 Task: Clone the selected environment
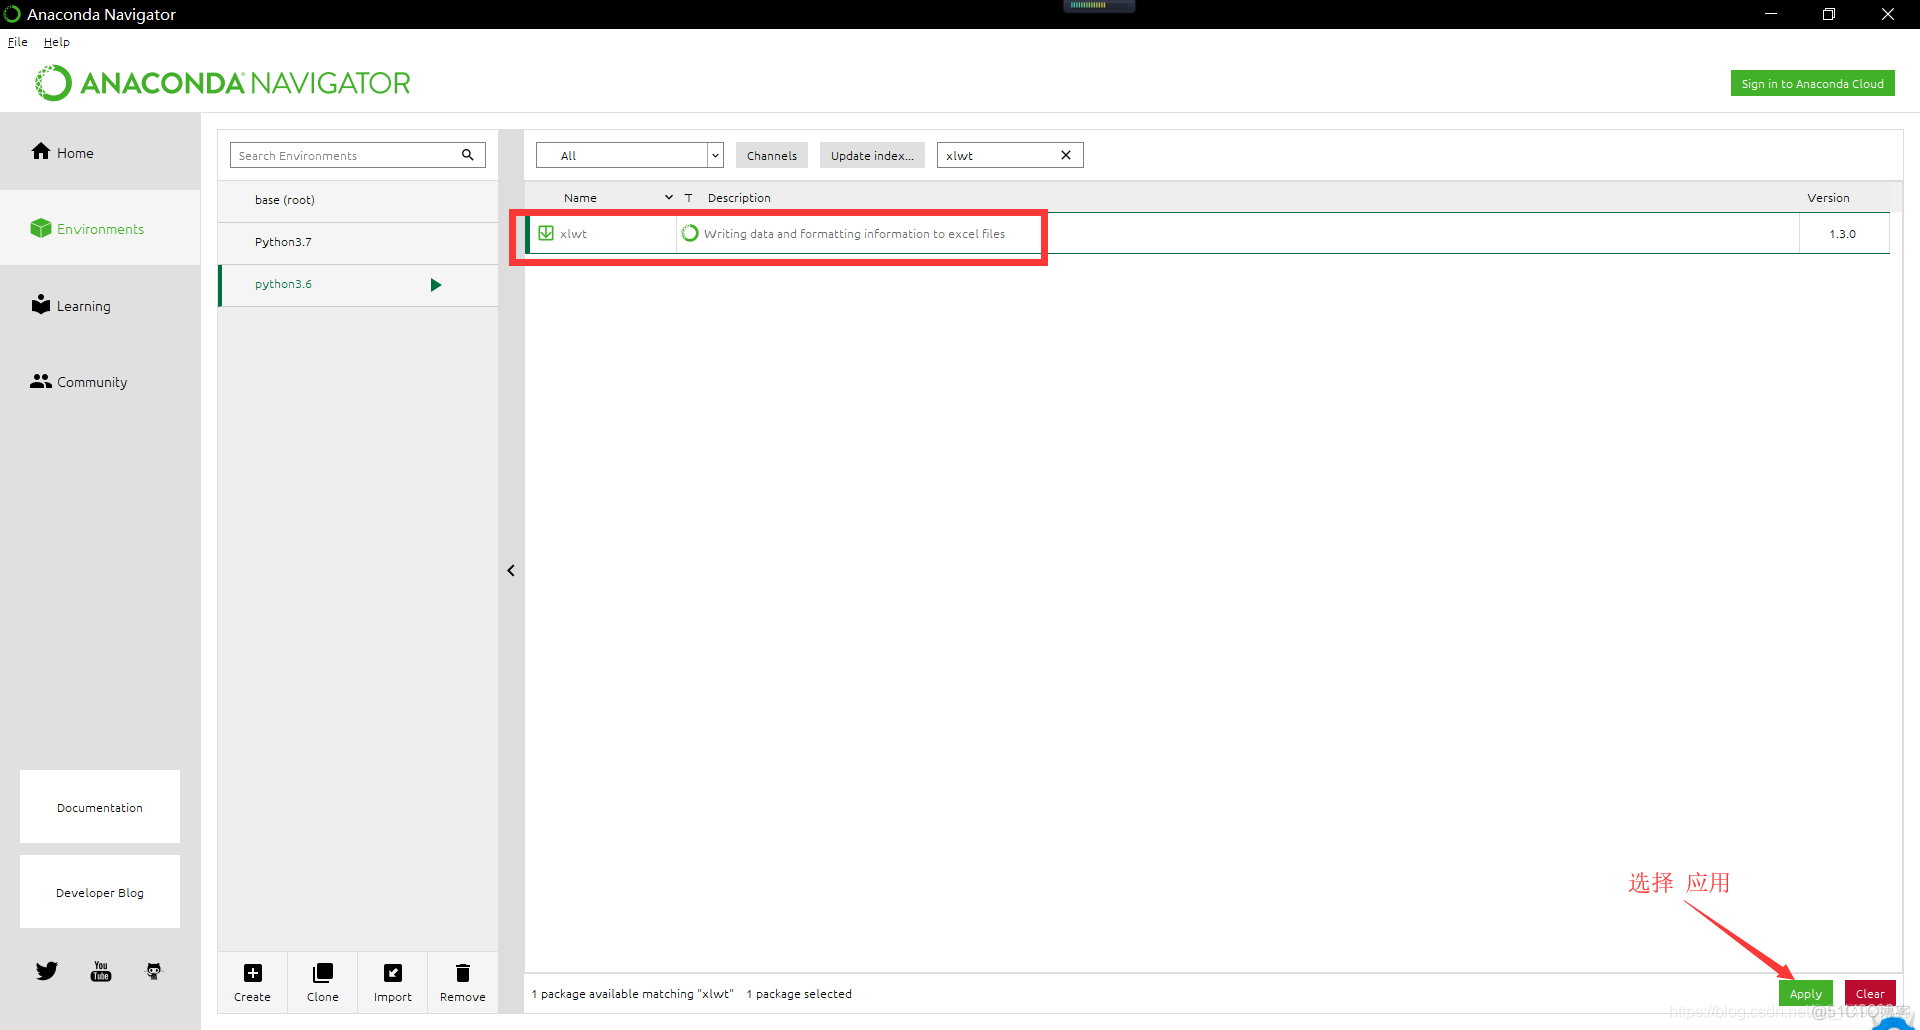coord(322,982)
